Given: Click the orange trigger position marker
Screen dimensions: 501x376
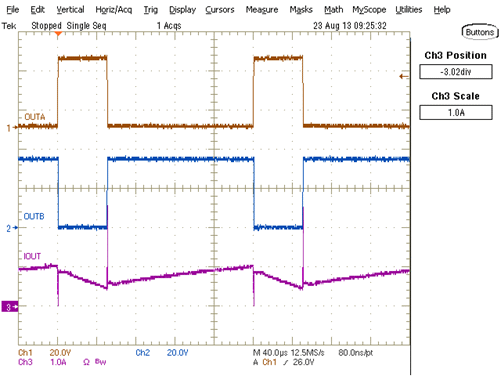Looking at the screenshot, I should click(x=58, y=34).
